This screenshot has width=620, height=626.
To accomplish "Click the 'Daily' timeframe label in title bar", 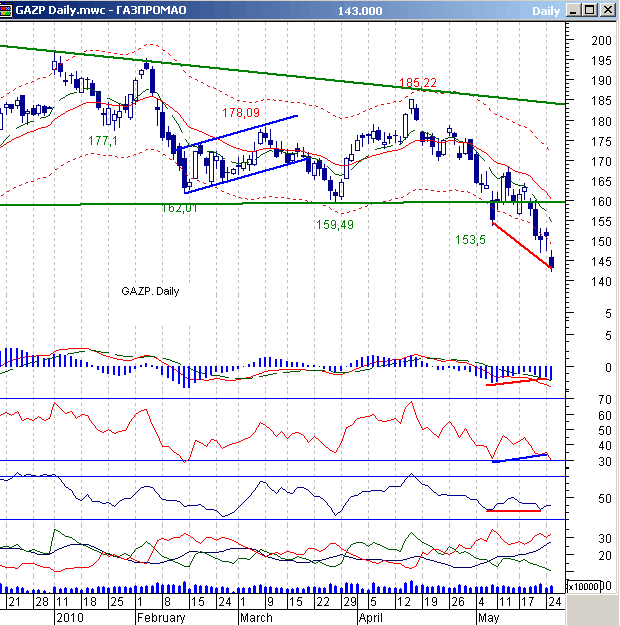I will (546, 11).
